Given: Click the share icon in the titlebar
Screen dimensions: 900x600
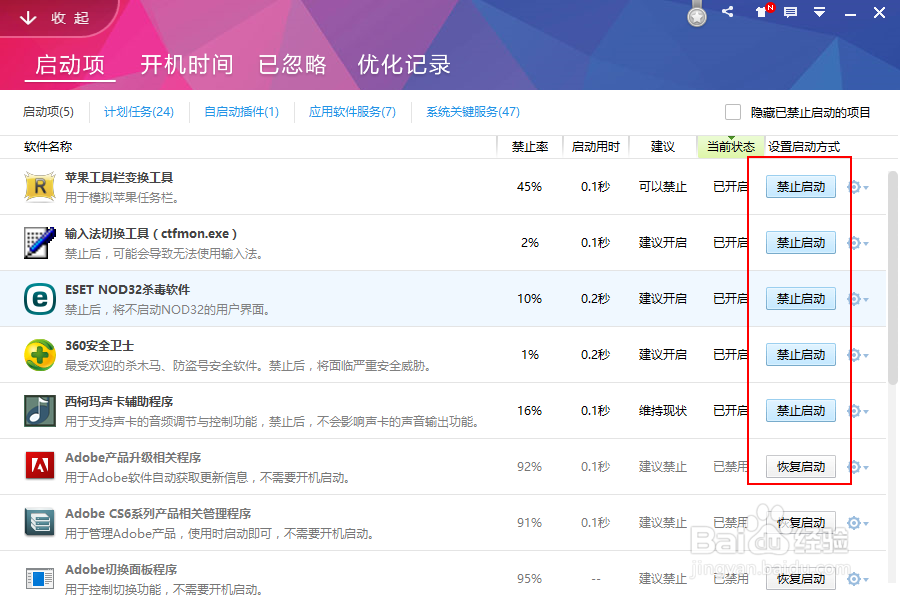Looking at the screenshot, I should pyautogui.click(x=727, y=12).
